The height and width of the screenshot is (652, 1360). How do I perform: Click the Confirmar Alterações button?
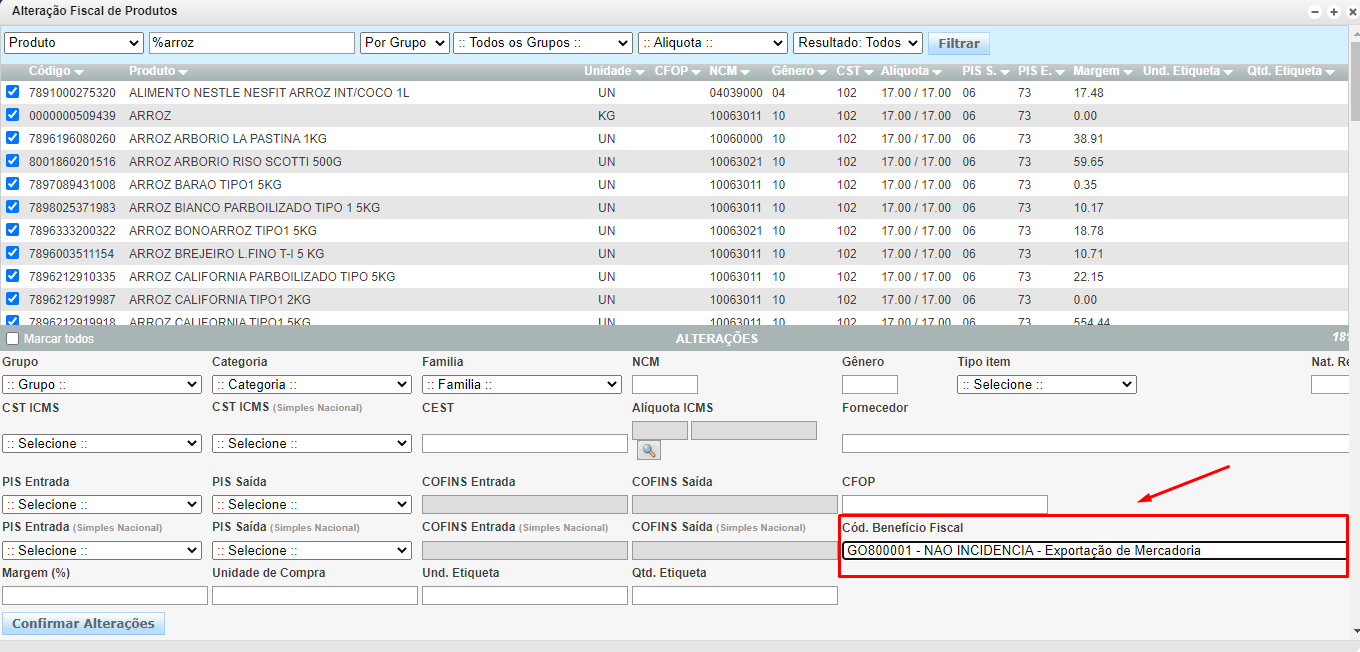[83, 624]
